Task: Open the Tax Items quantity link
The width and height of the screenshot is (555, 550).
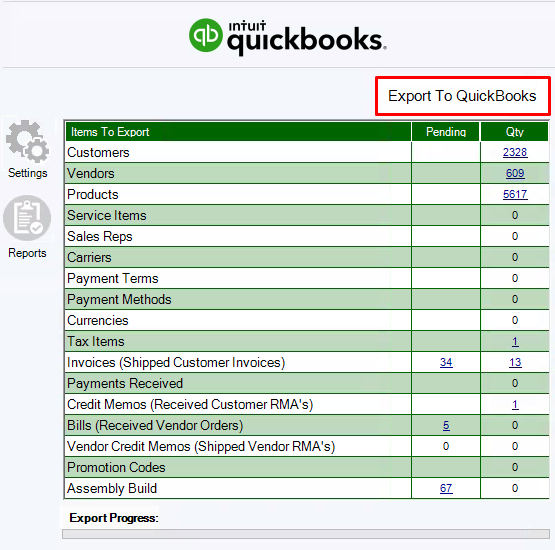Action: (515, 341)
